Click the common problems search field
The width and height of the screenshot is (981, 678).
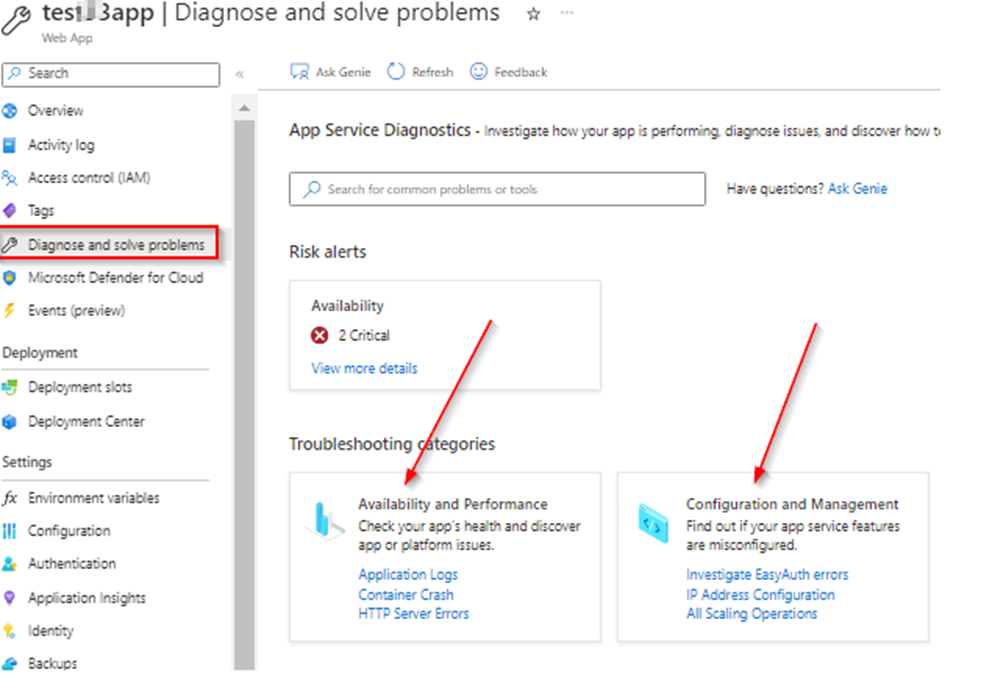[x=496, y=189]
